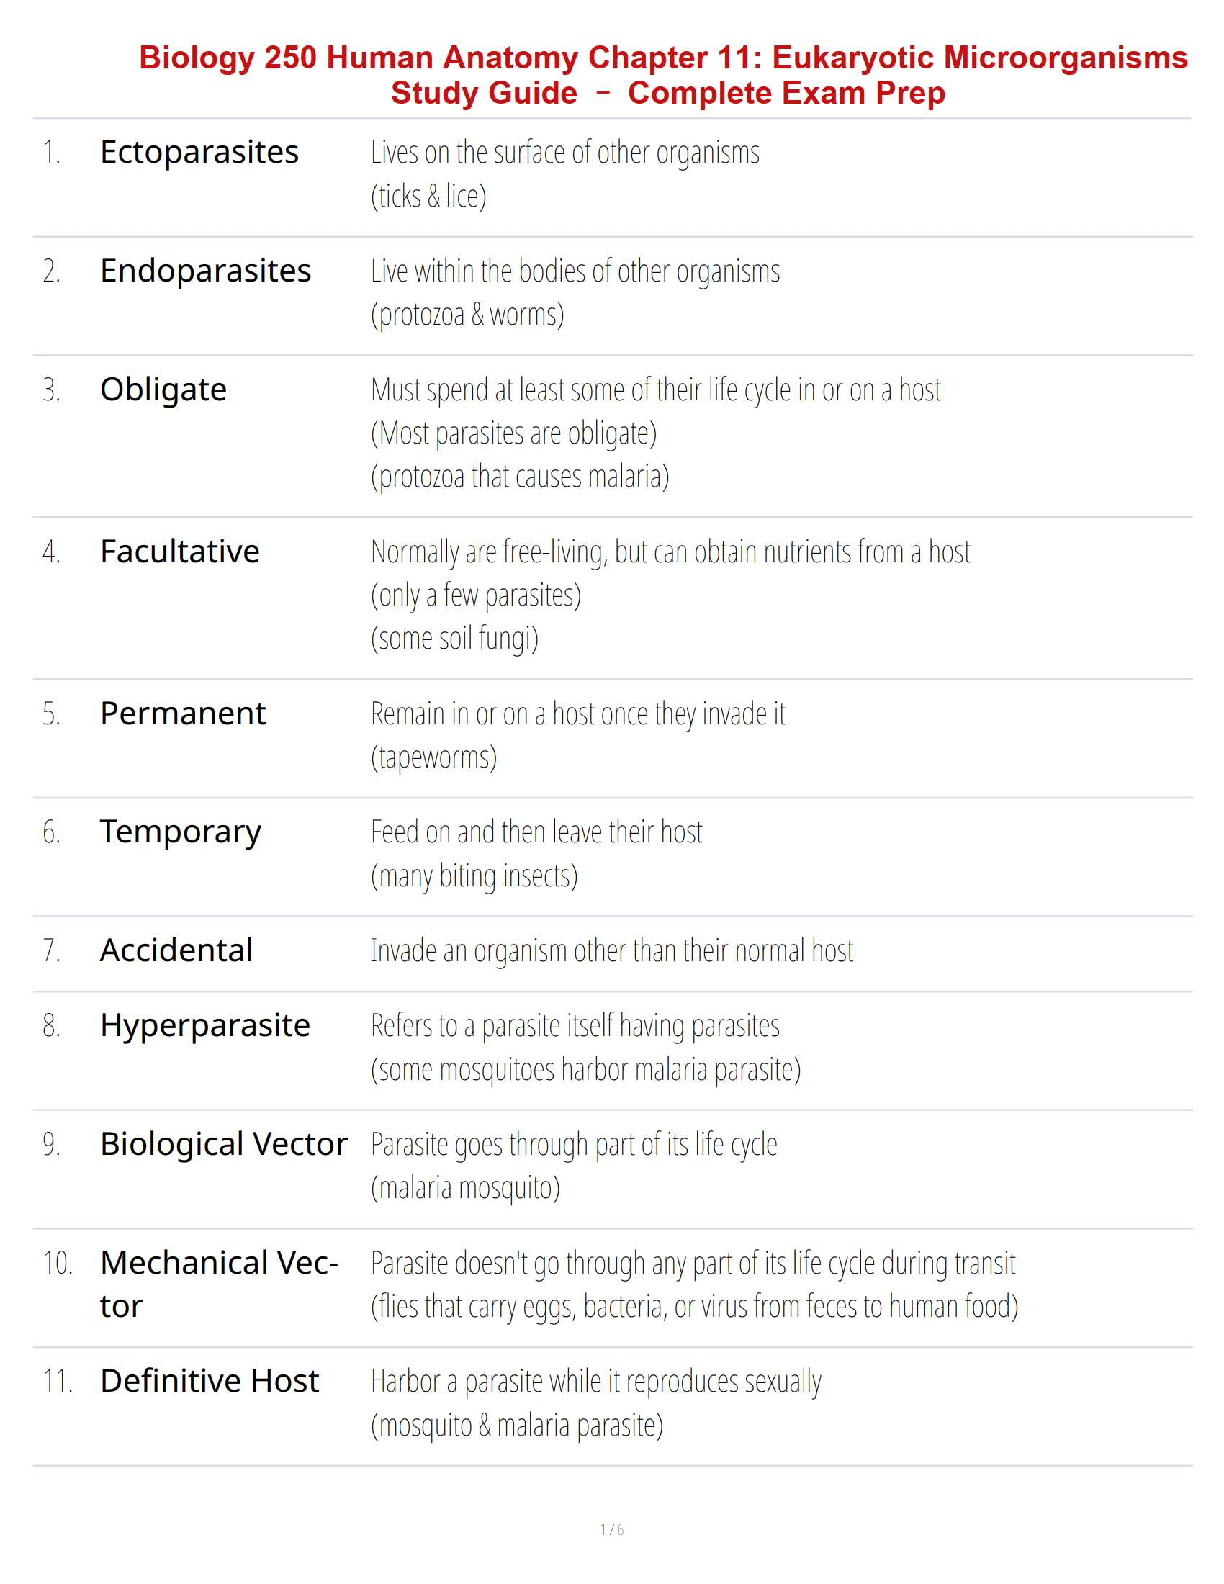Image resolution: width=1224 pixels, height=1584 pixels.
Task: Click the definition mentioning ticks & lice
Action: [429, 196]
